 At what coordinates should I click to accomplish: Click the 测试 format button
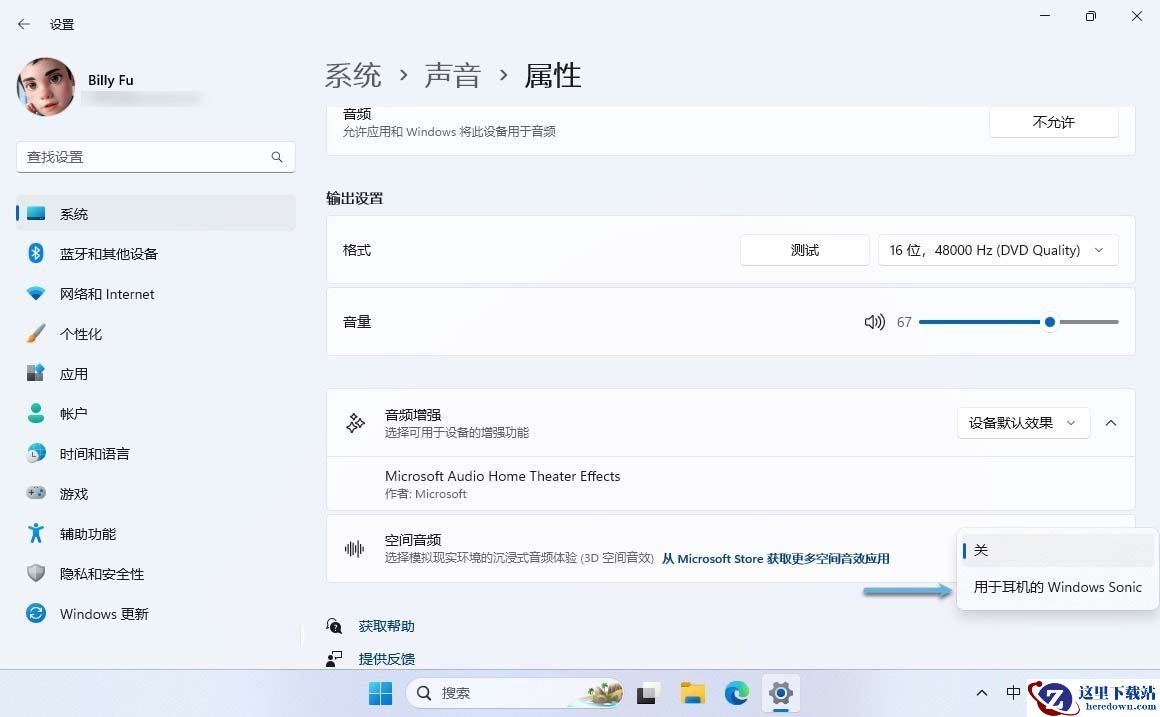pos(805,250)
